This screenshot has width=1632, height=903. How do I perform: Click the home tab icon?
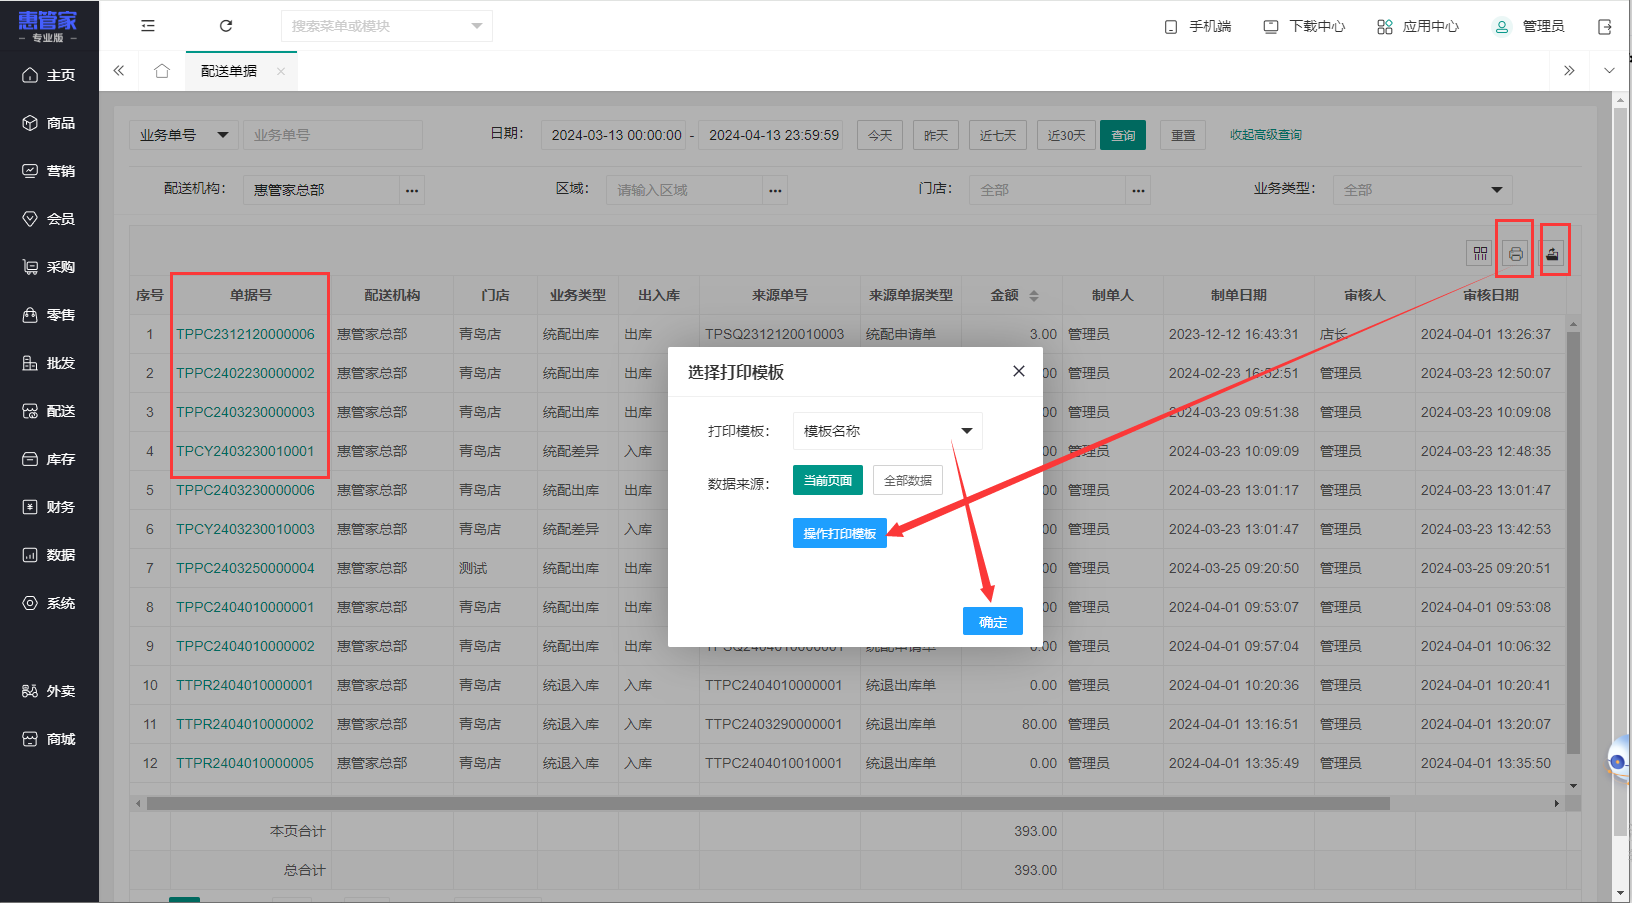point(162,71)
